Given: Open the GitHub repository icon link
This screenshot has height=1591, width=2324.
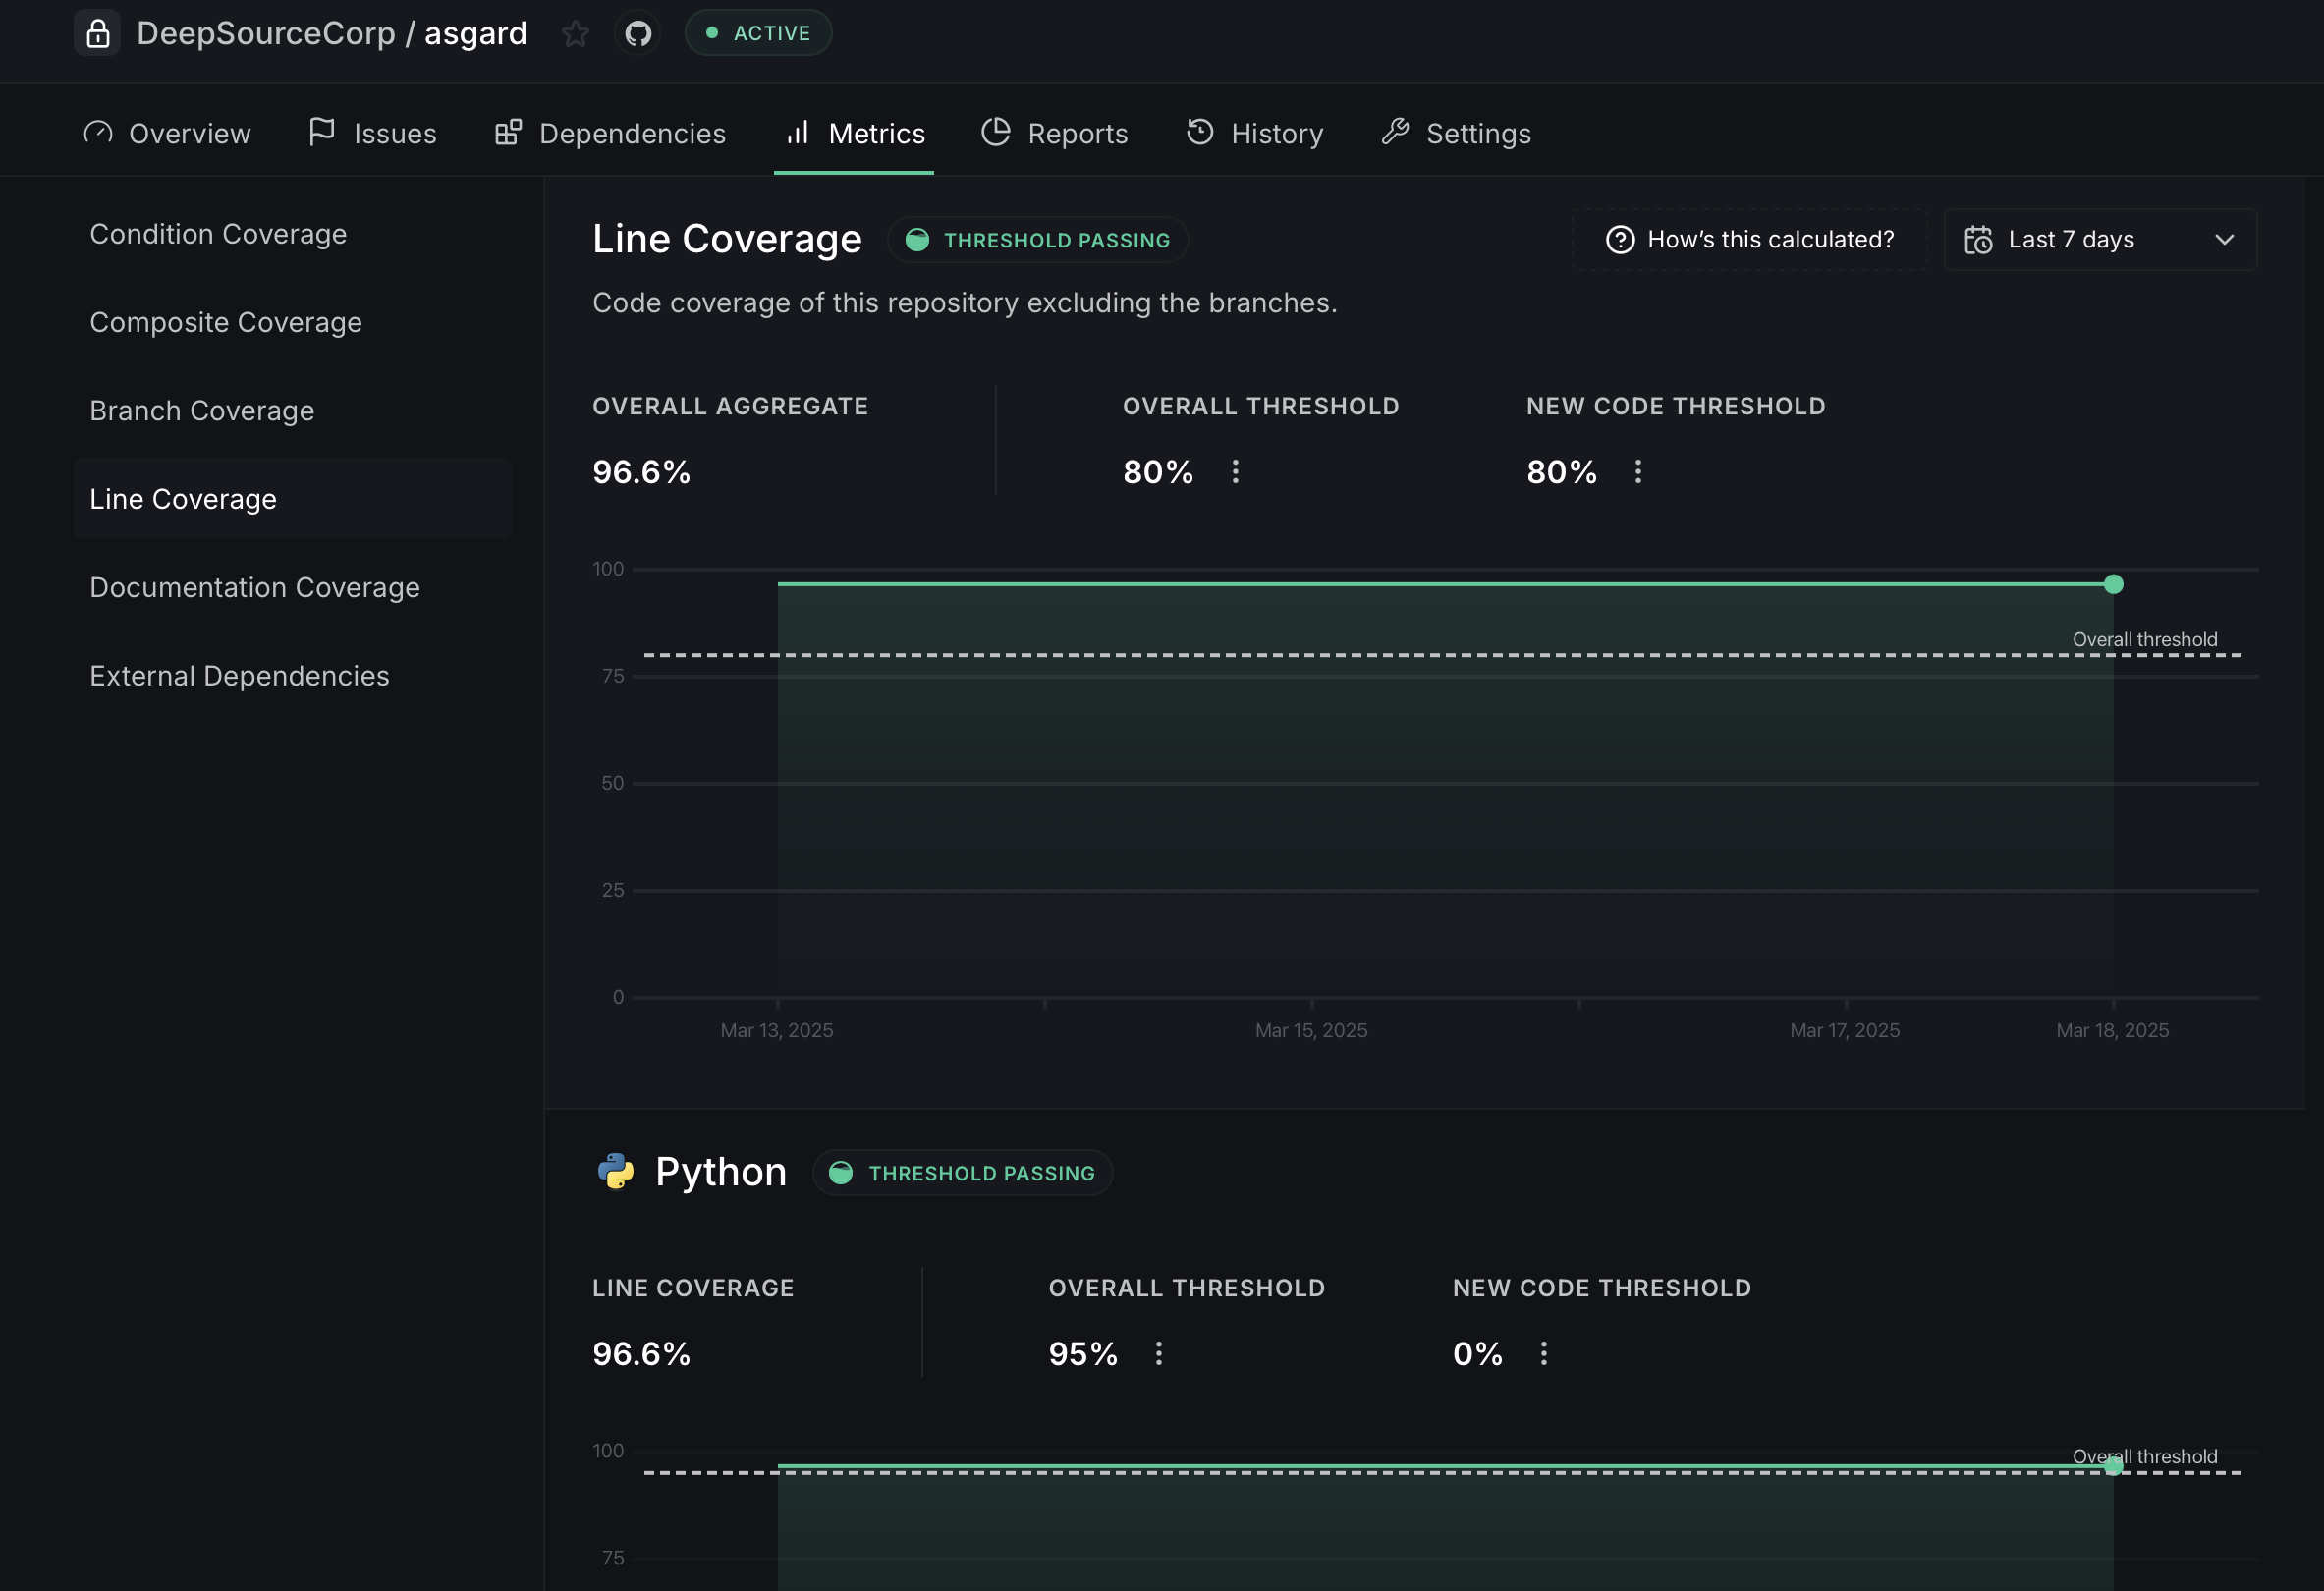Looking at the screenshot, I should [x=638, y=34].
